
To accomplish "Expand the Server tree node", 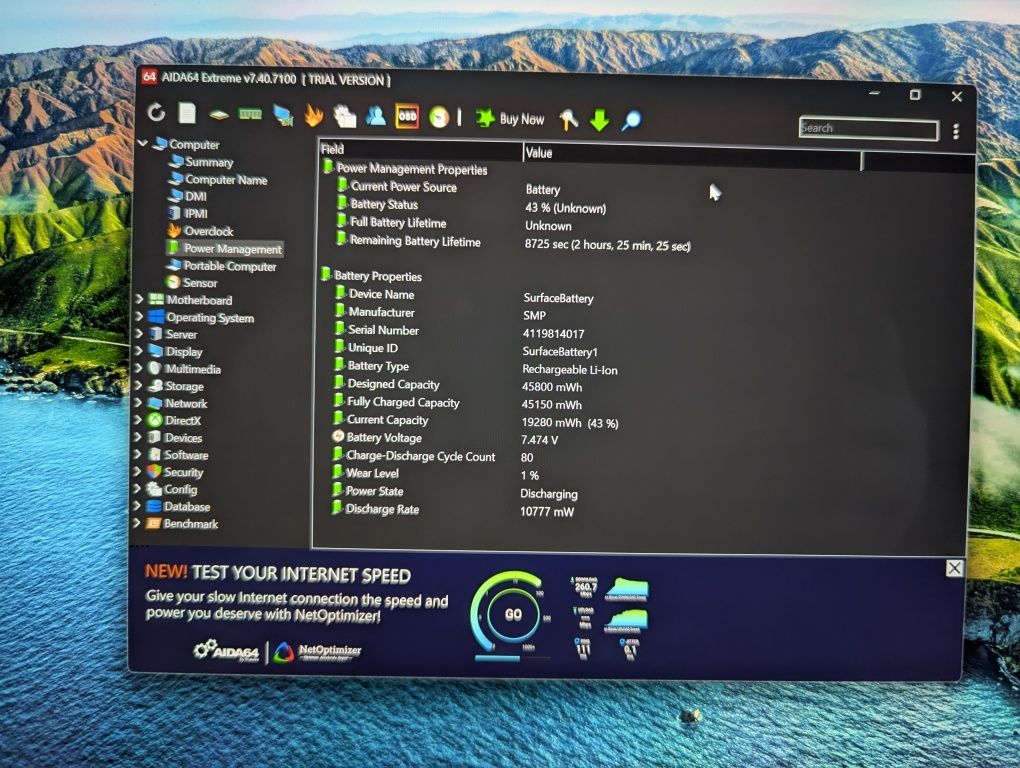I will [139, 334].
